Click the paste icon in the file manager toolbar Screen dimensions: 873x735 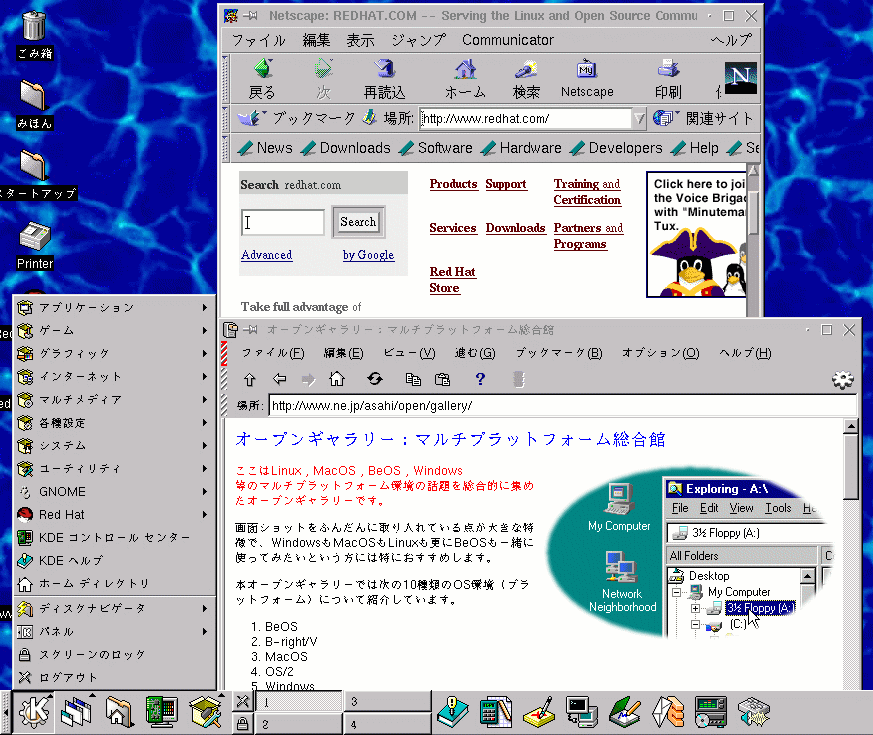click(x=443, y=379)
